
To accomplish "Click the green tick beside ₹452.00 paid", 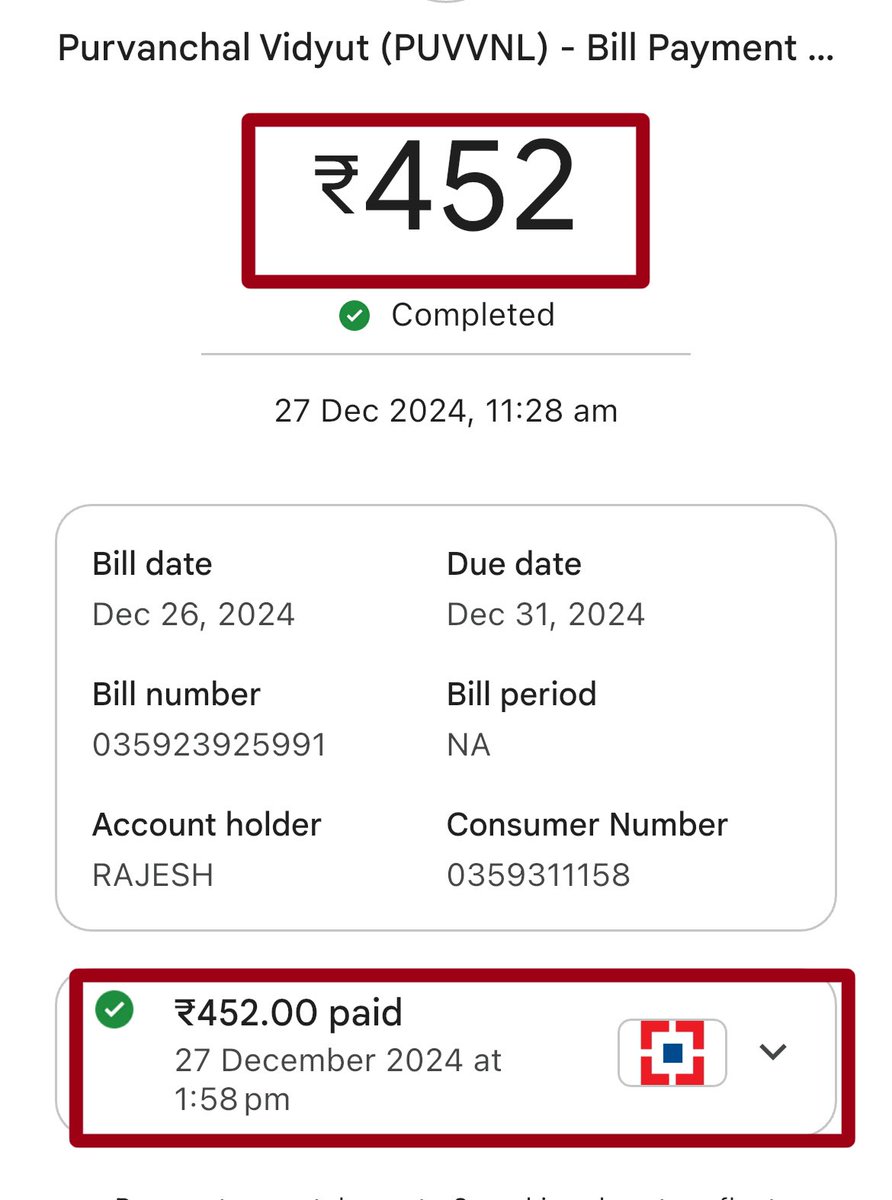I will point(114,1010).
